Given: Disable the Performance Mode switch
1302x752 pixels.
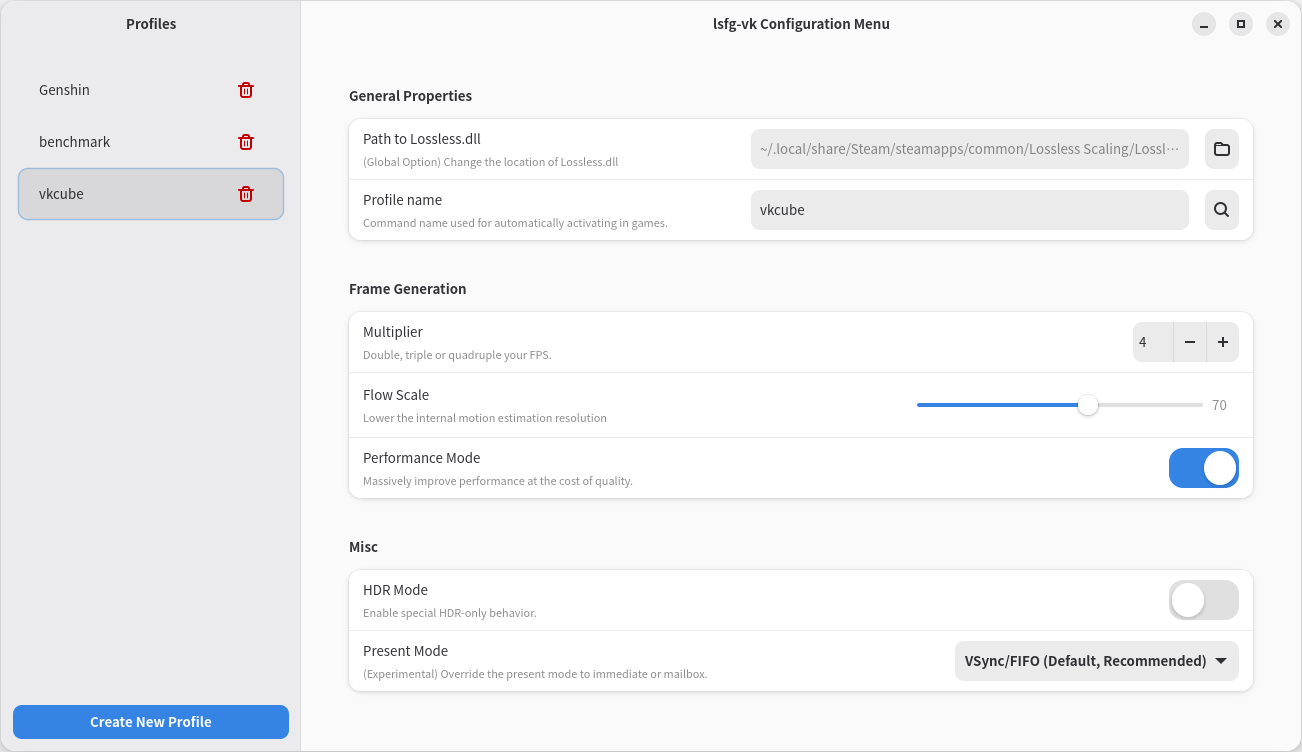Looking at the screenshot, I should click(1203, 468).
